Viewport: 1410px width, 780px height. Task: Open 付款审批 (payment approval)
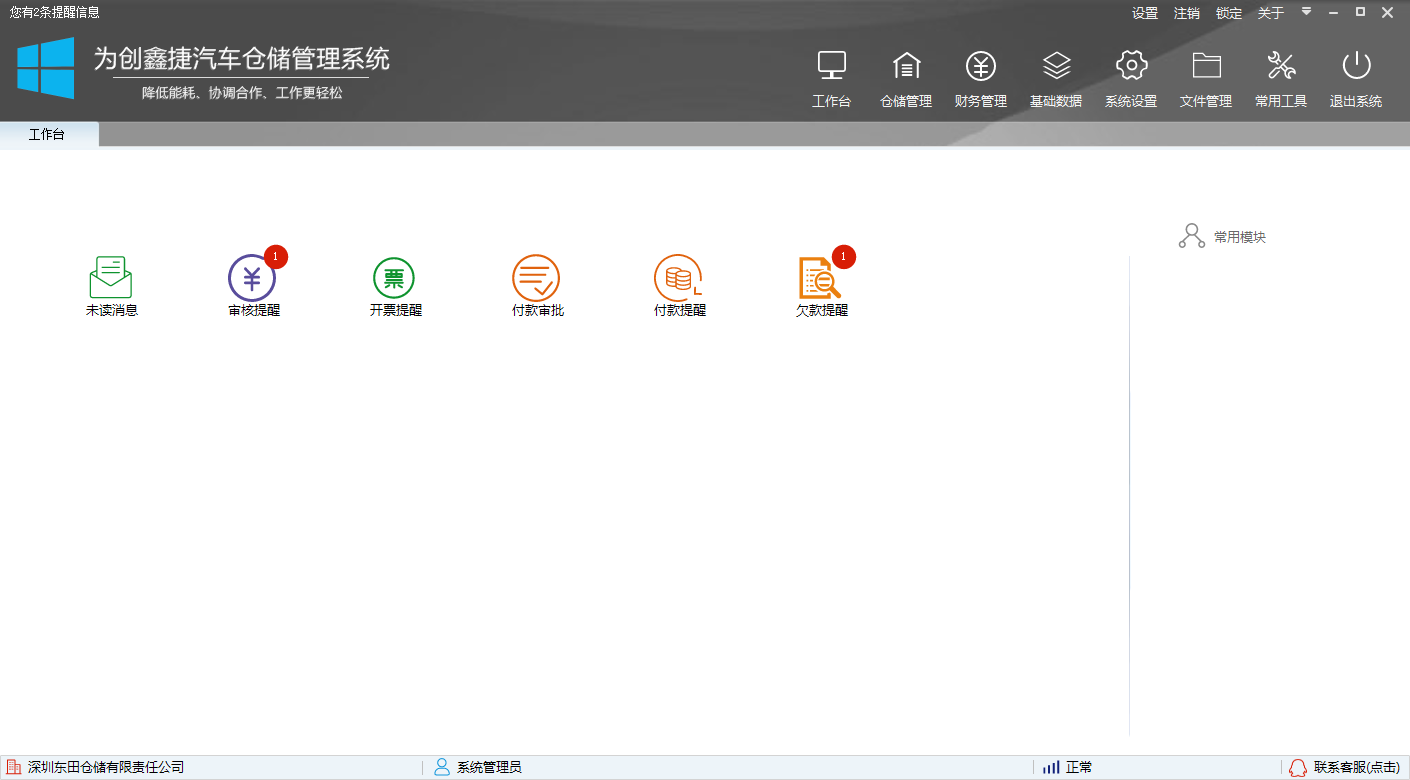(x=537, y=285)
